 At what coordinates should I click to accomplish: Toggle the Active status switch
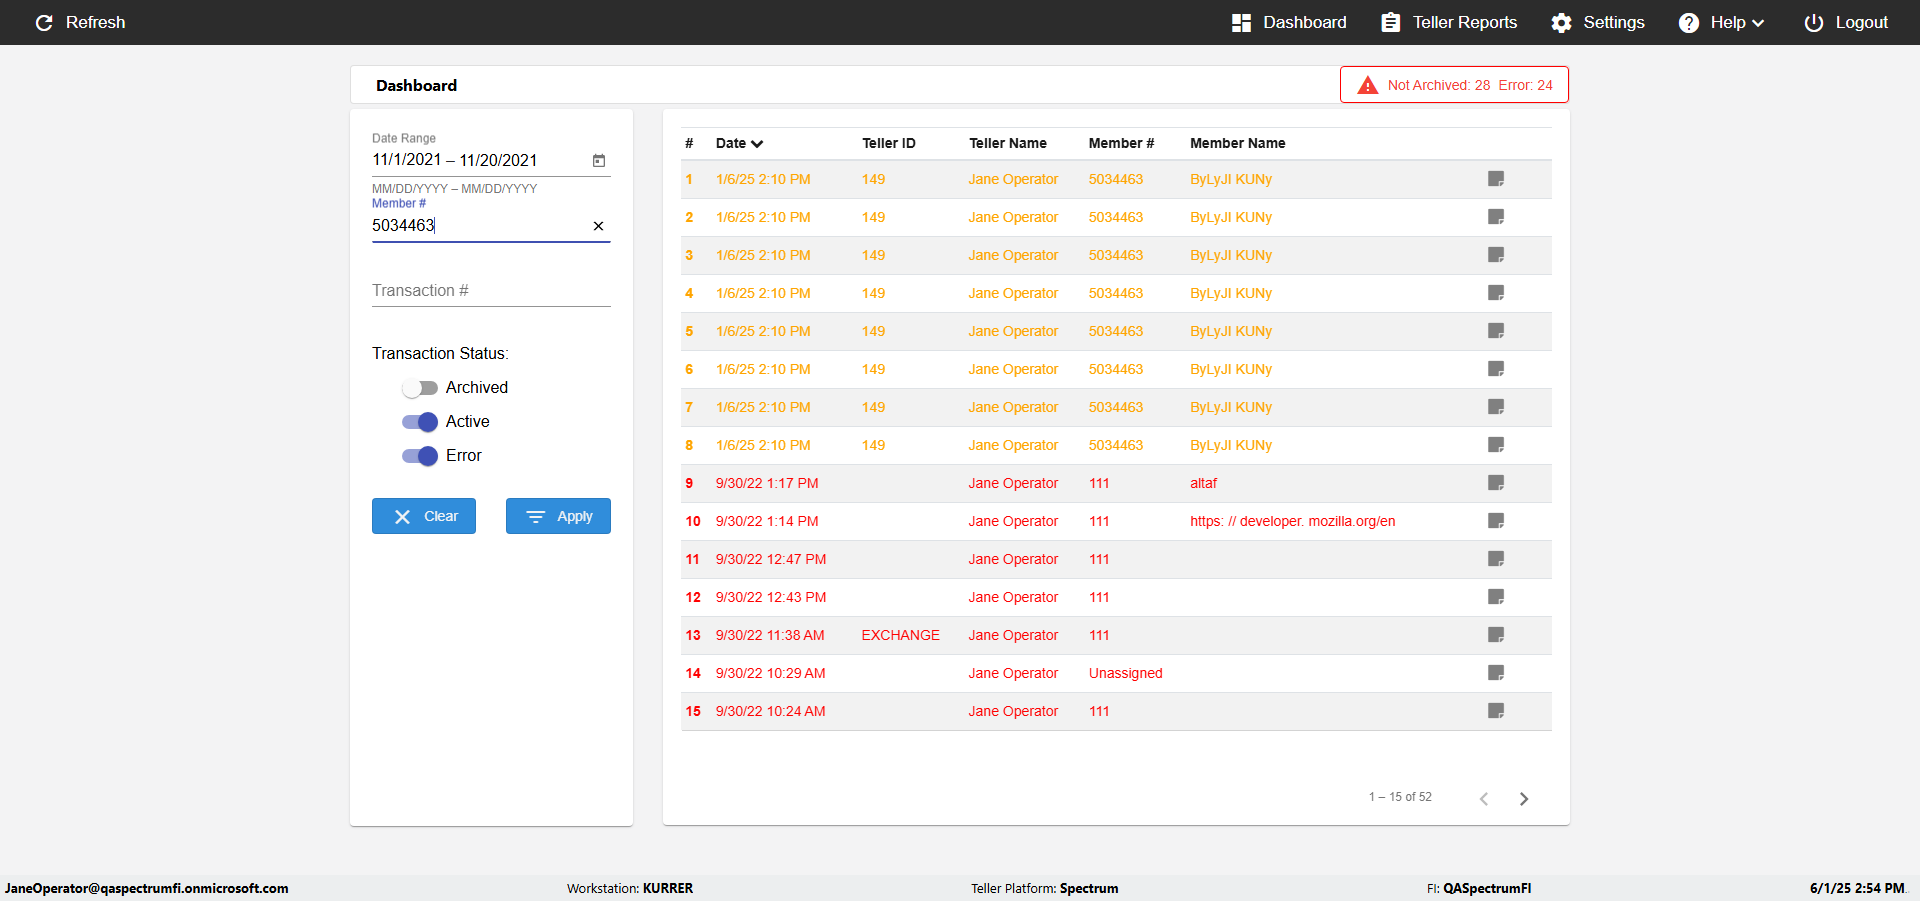click(420, 422)
